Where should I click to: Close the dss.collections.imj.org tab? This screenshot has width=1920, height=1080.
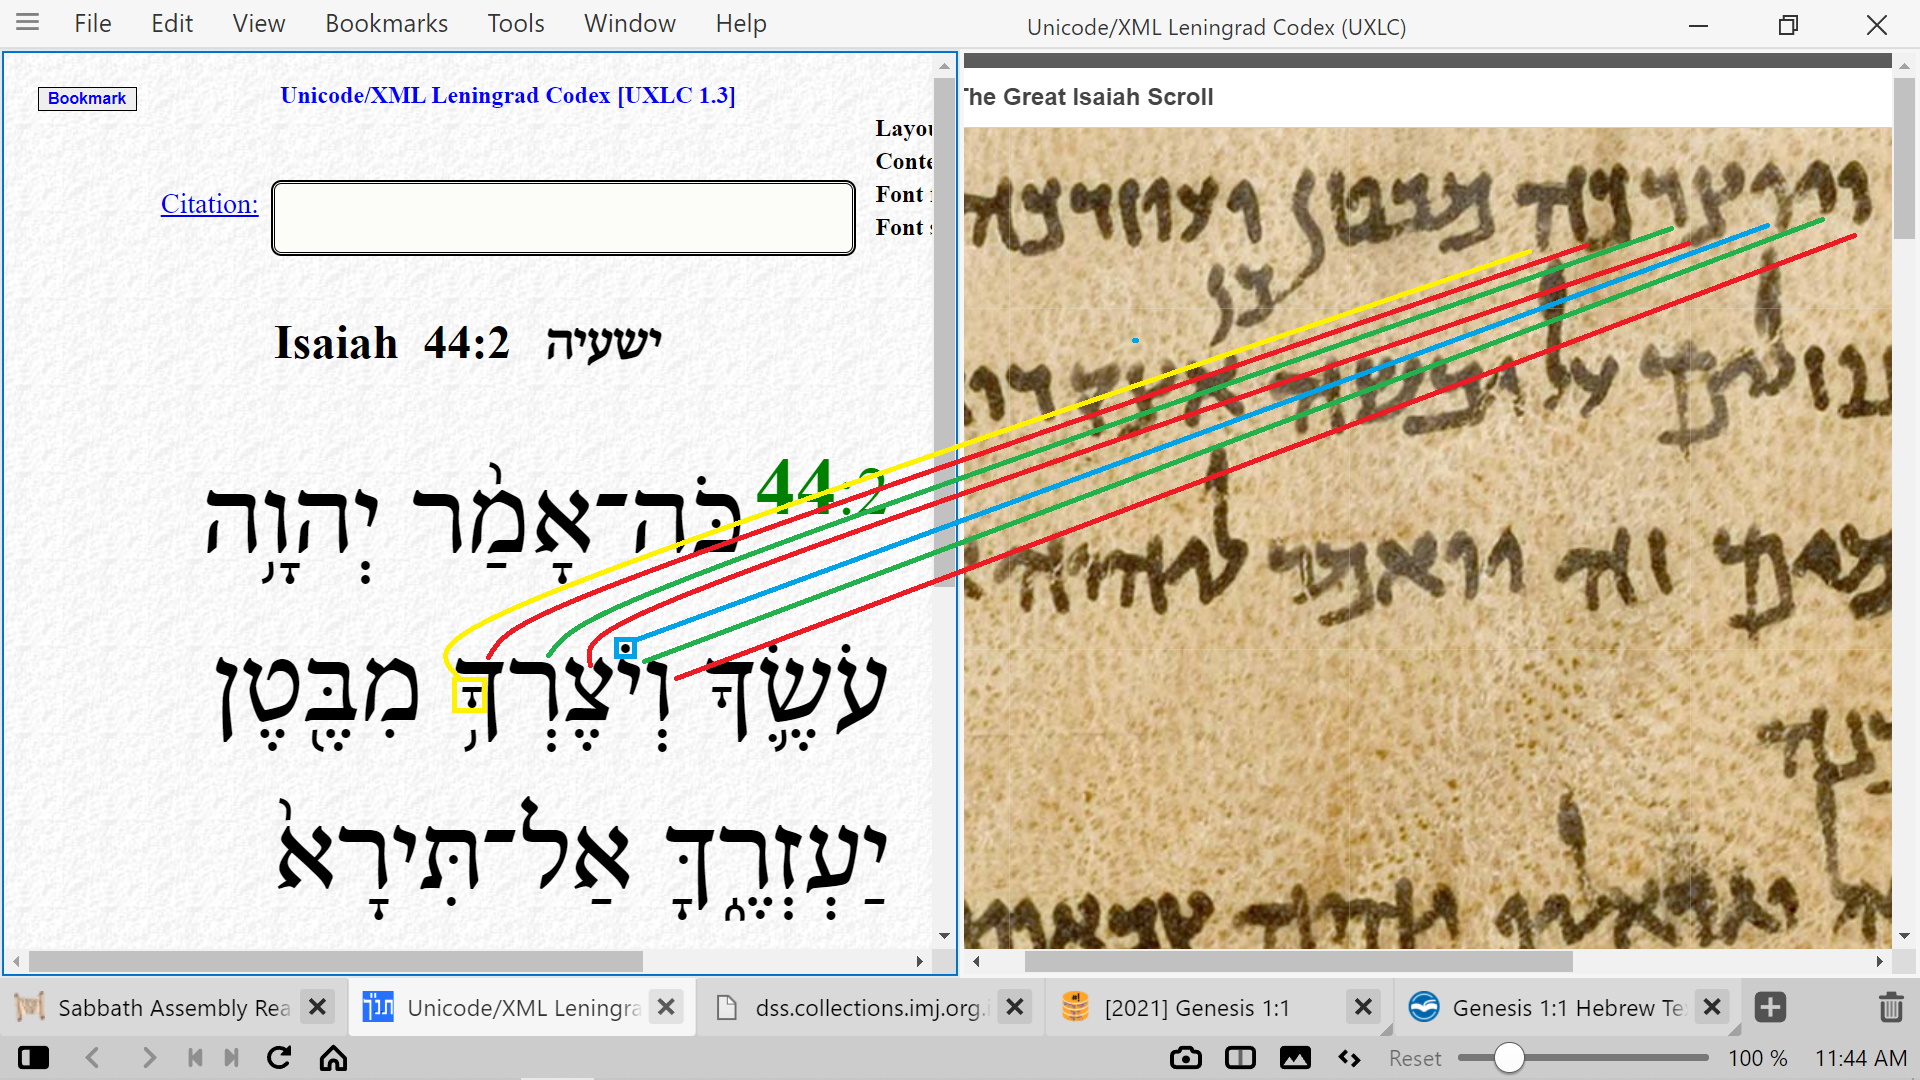pos(1014,1007)
